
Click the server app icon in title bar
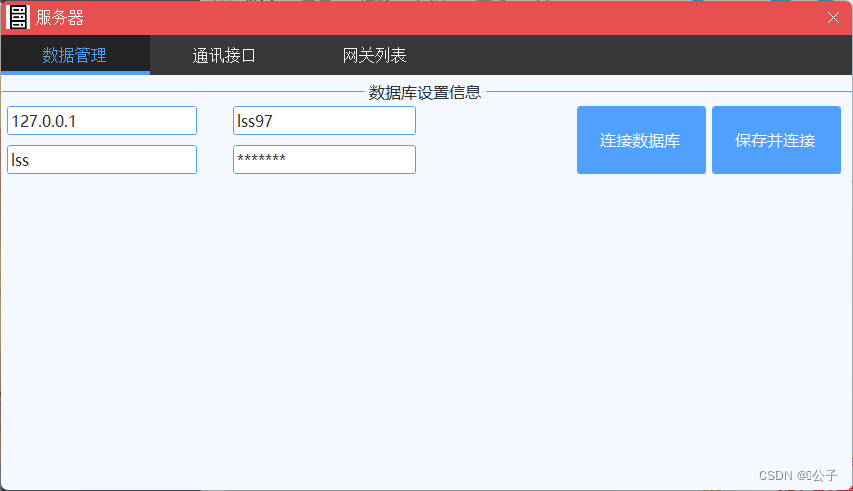coord(17,17)
